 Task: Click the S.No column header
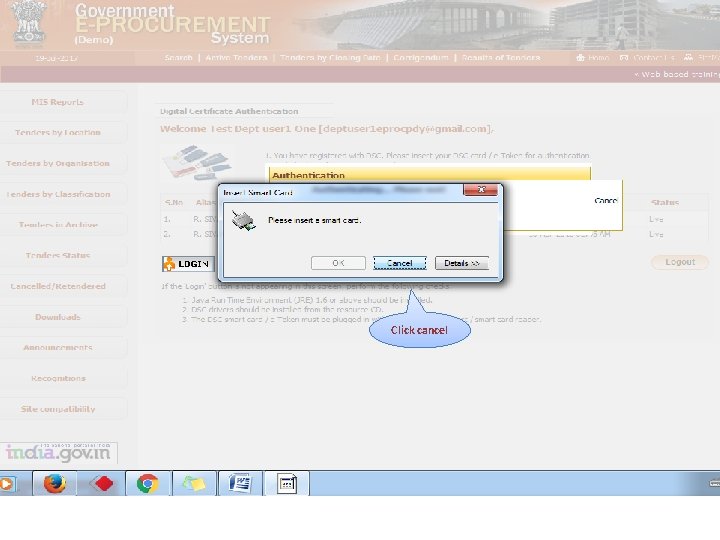(174, 202)
